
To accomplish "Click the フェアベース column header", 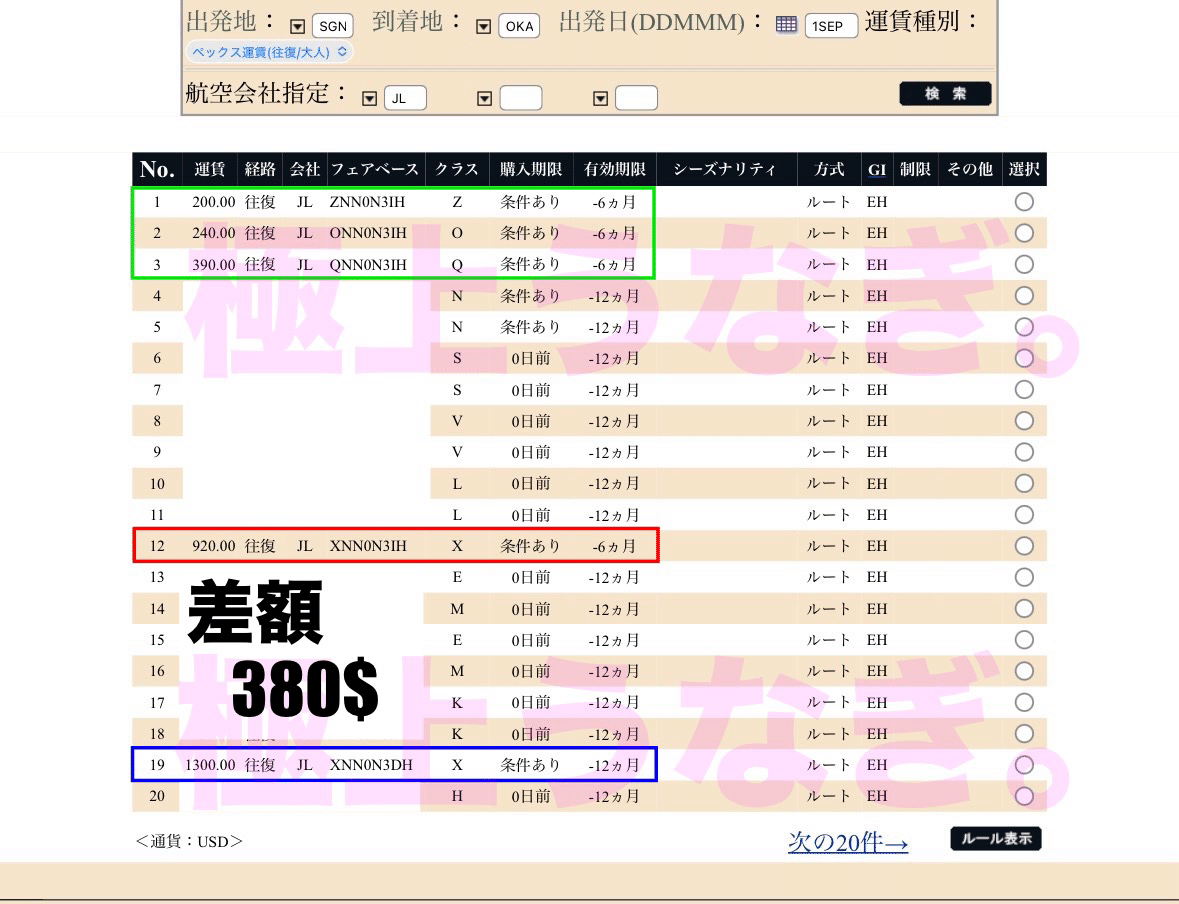I will [x=374, y=169].
